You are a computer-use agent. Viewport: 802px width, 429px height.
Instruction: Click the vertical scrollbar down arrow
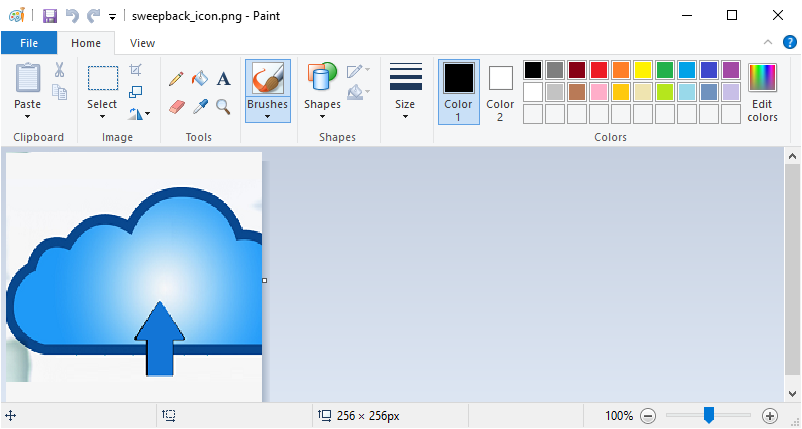click(x=792, y=394)
